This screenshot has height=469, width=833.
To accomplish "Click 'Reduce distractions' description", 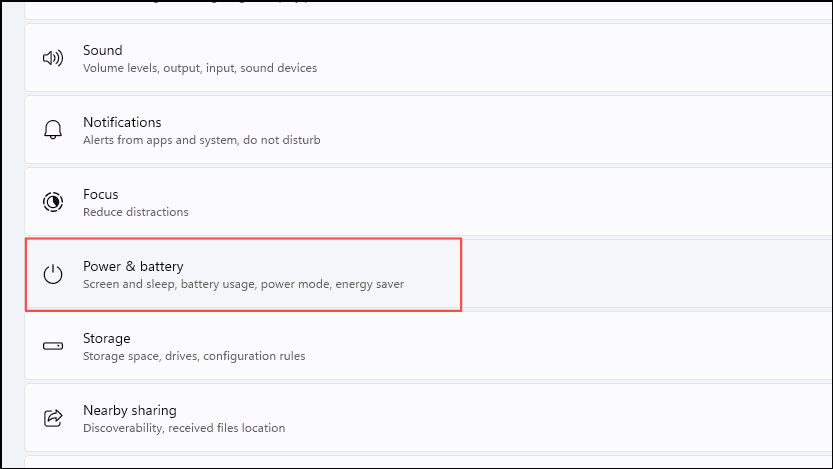I will 135,212.
